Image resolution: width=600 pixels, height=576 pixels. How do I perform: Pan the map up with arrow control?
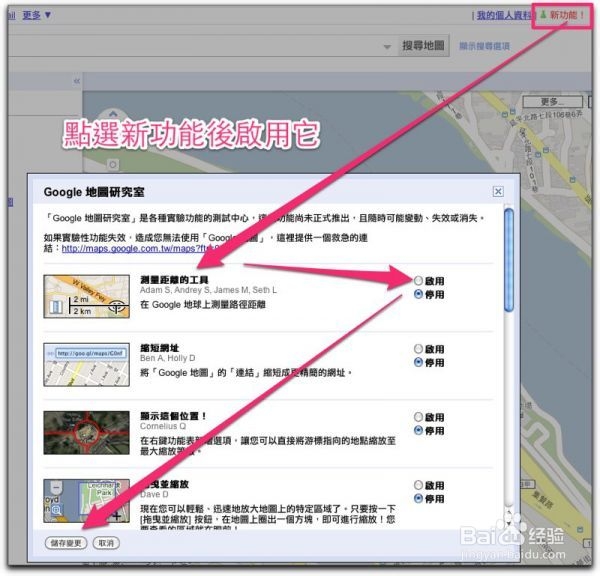tap(112, 114)
